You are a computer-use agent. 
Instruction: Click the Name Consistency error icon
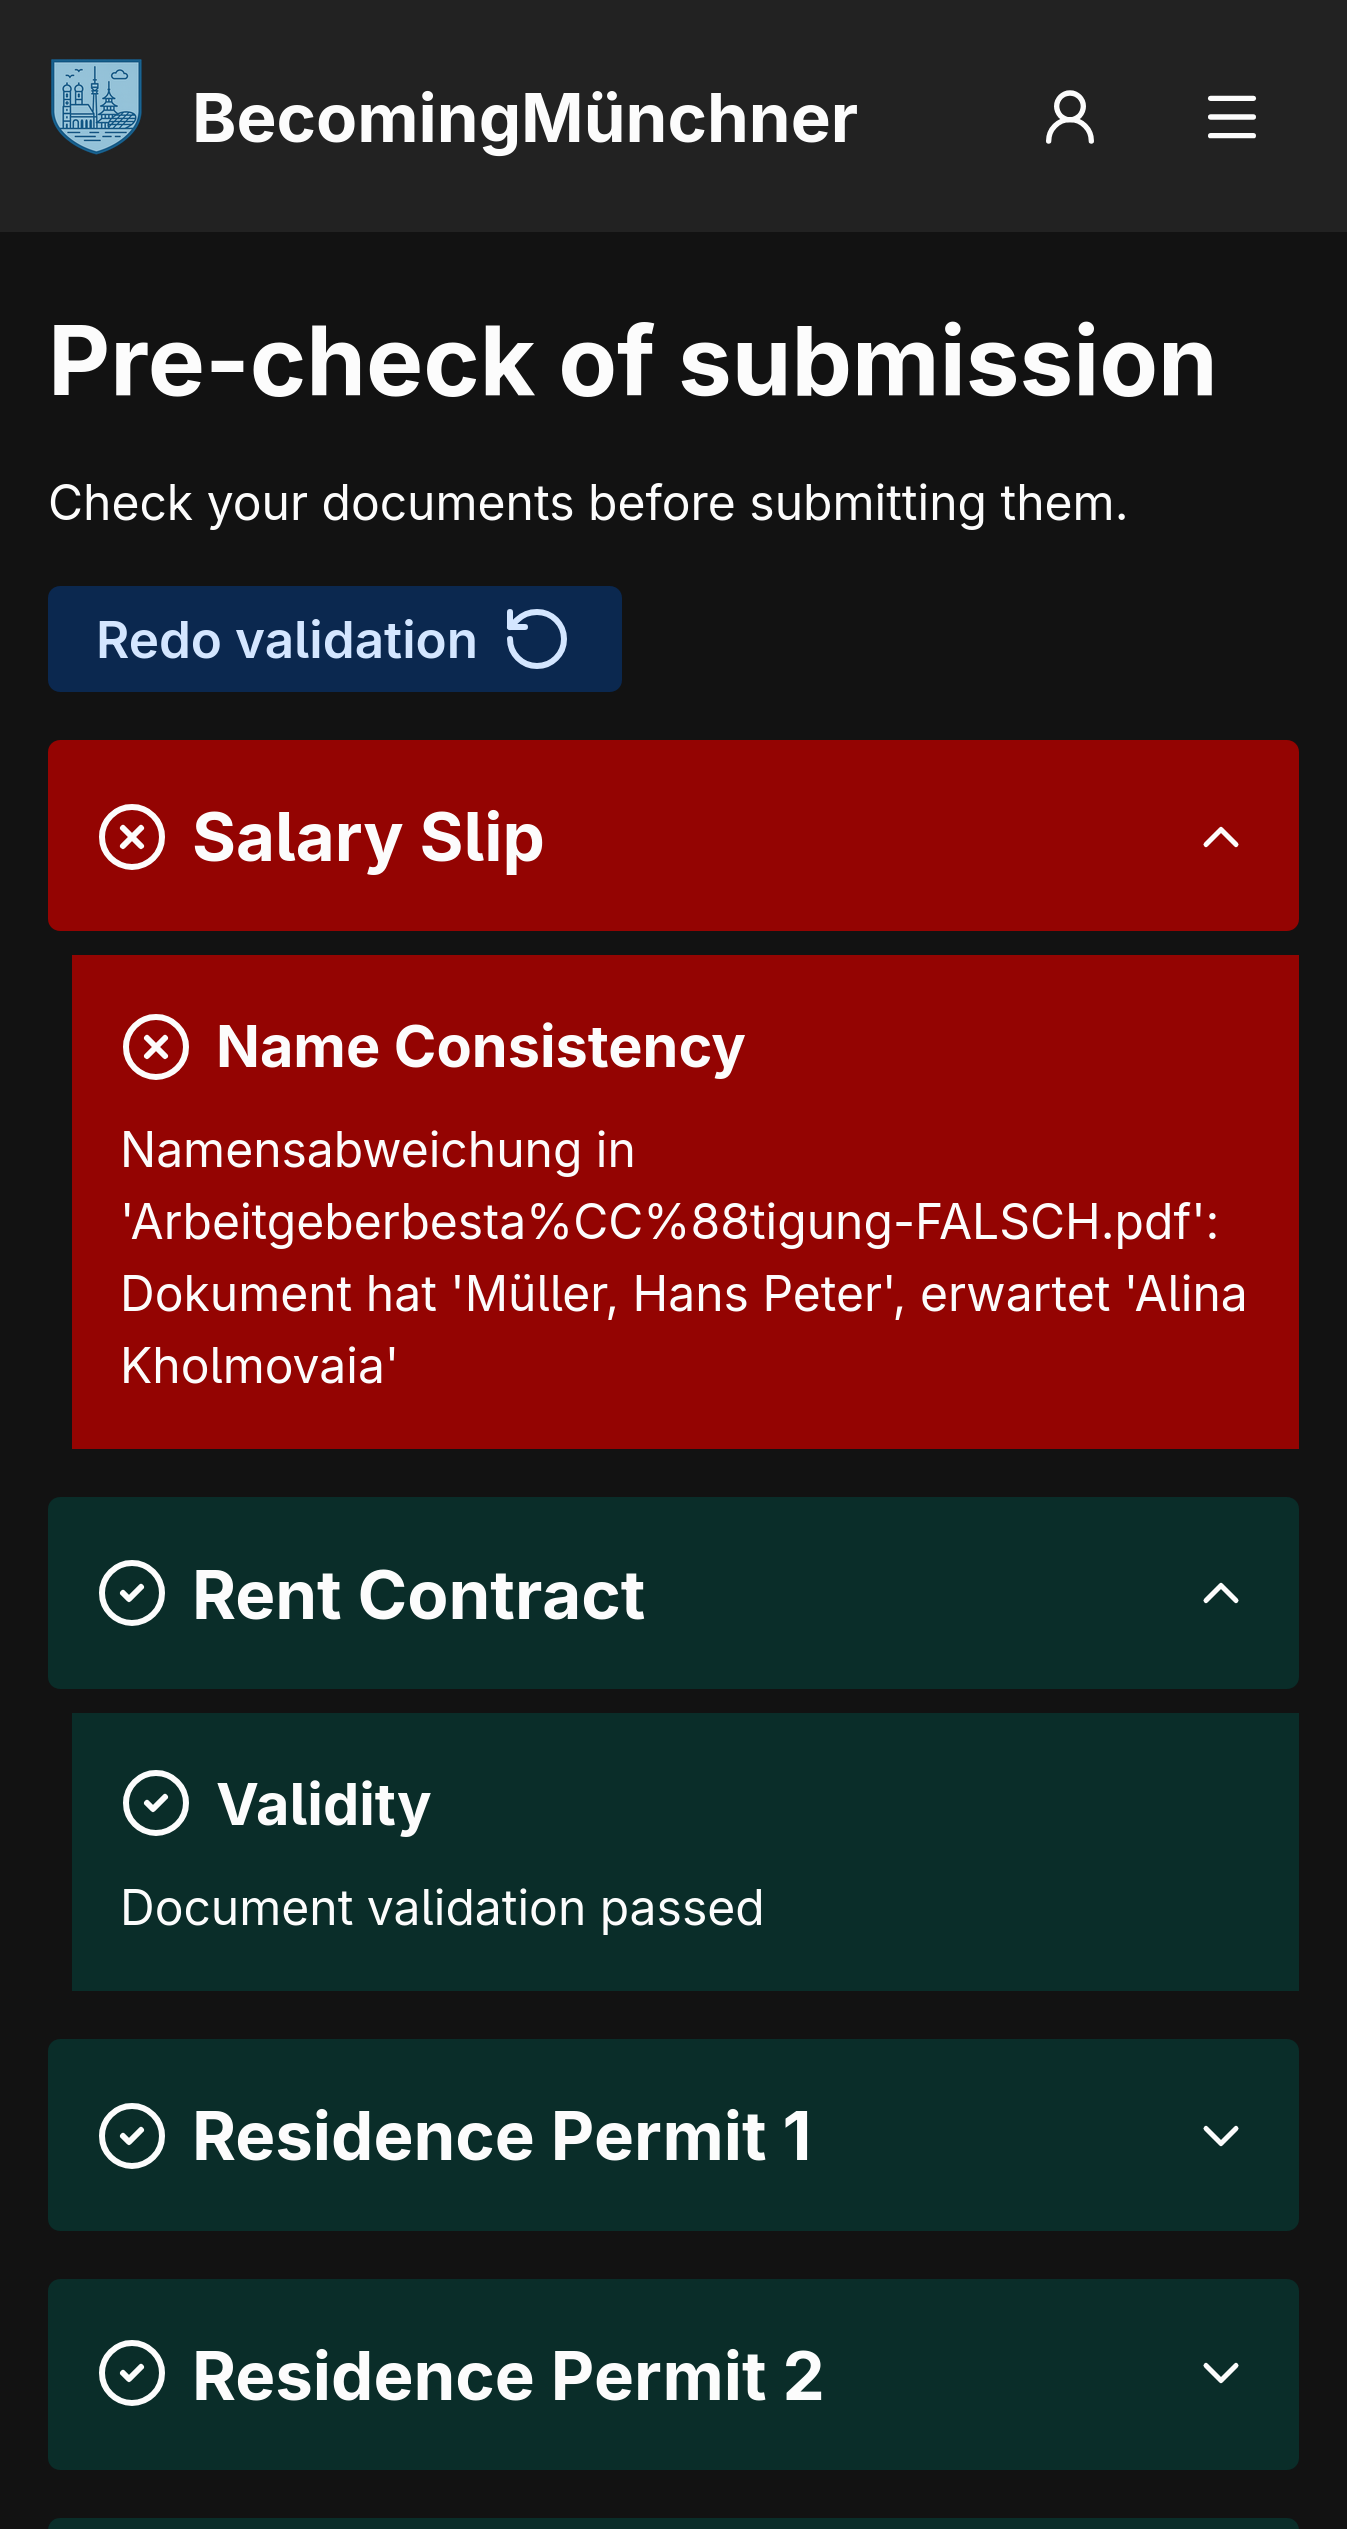click(x=156, y=1046)
